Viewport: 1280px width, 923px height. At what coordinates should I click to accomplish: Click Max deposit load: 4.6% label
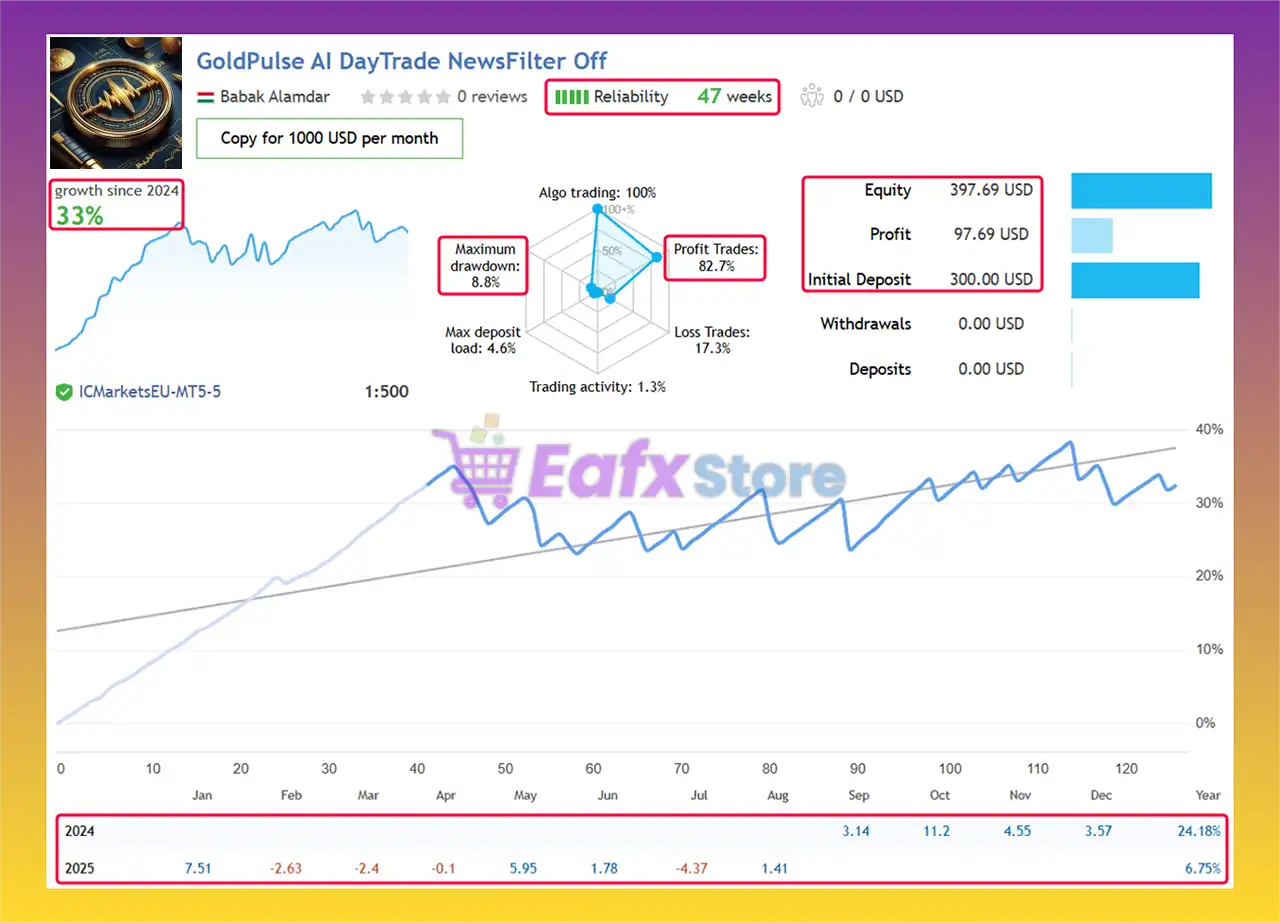point(481,340)
